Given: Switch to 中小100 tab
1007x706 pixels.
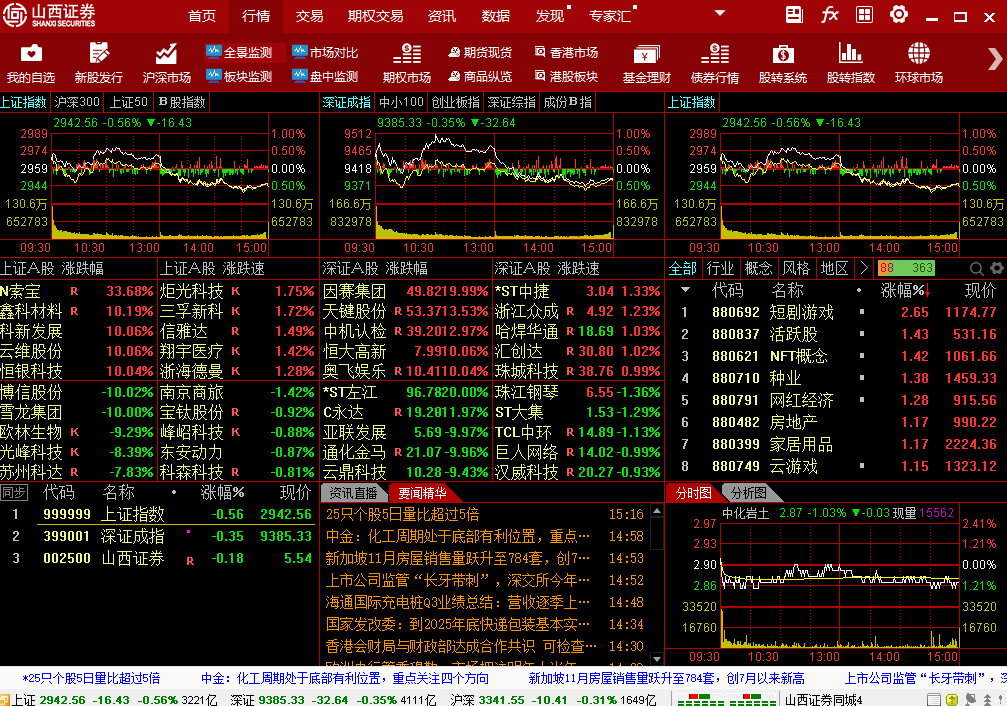Looking at the screenshot, I should [401, 102].
